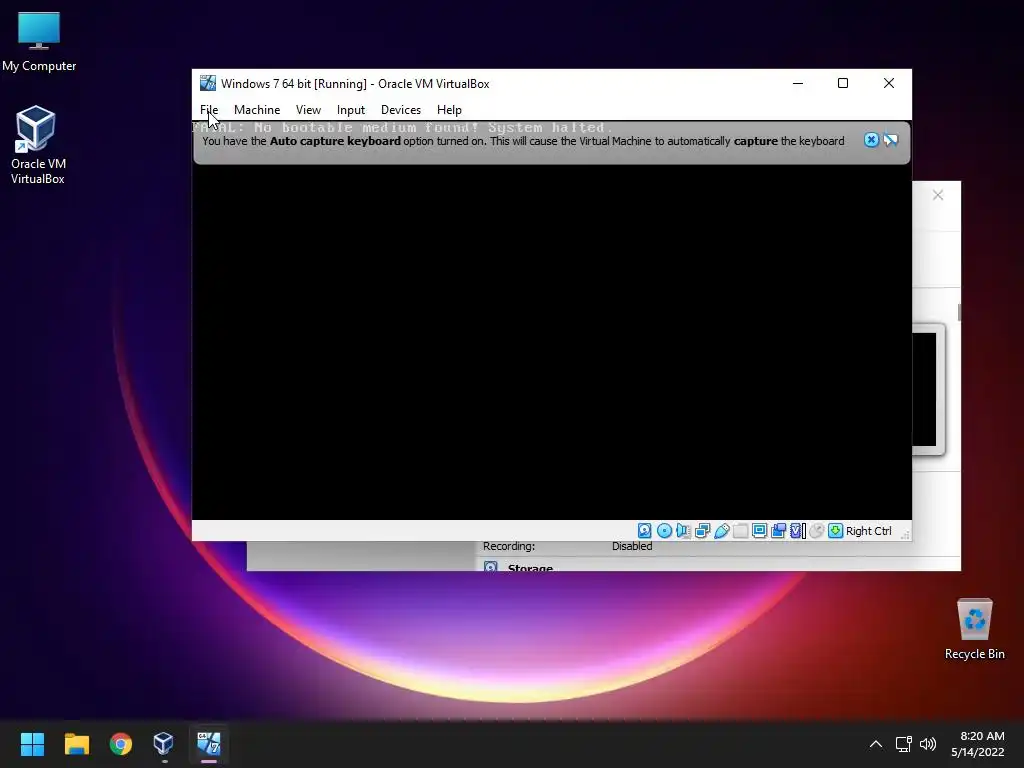Click the network adapters status icon
Image resolution: width=1024 pixels, height=768 pixels.
703,531
